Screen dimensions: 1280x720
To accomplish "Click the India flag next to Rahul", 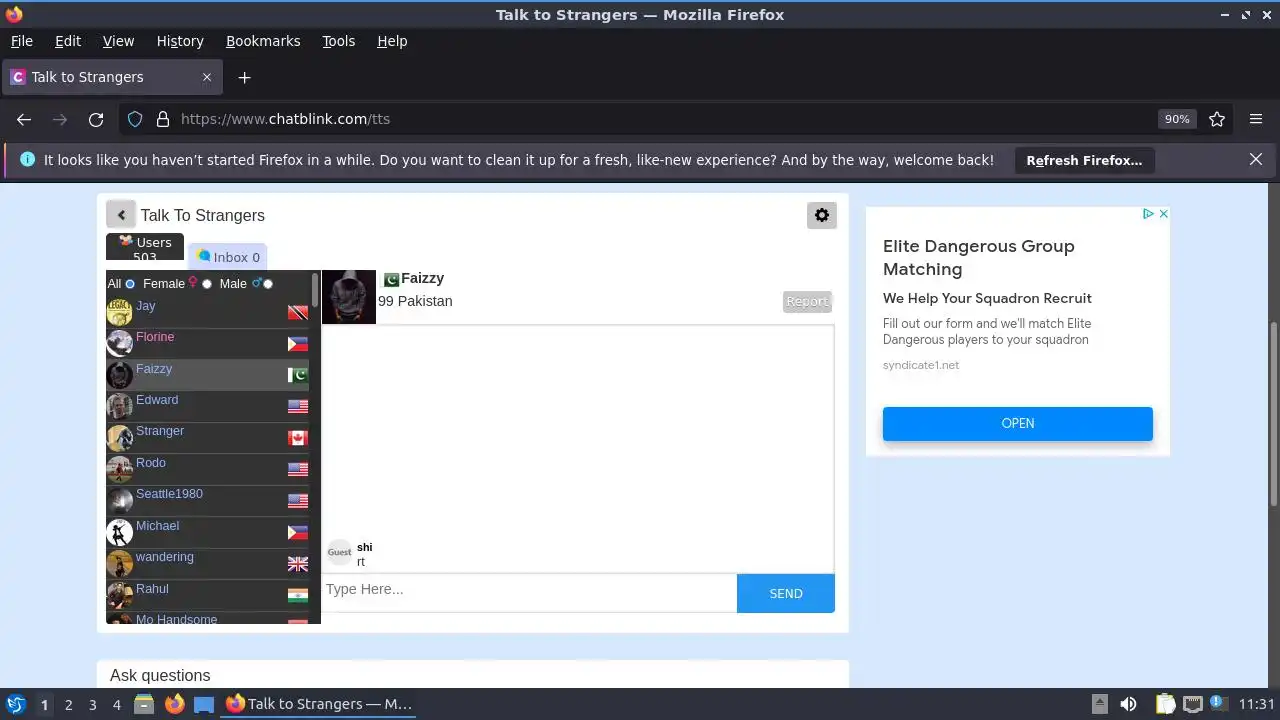I will (x=298, y=595).
